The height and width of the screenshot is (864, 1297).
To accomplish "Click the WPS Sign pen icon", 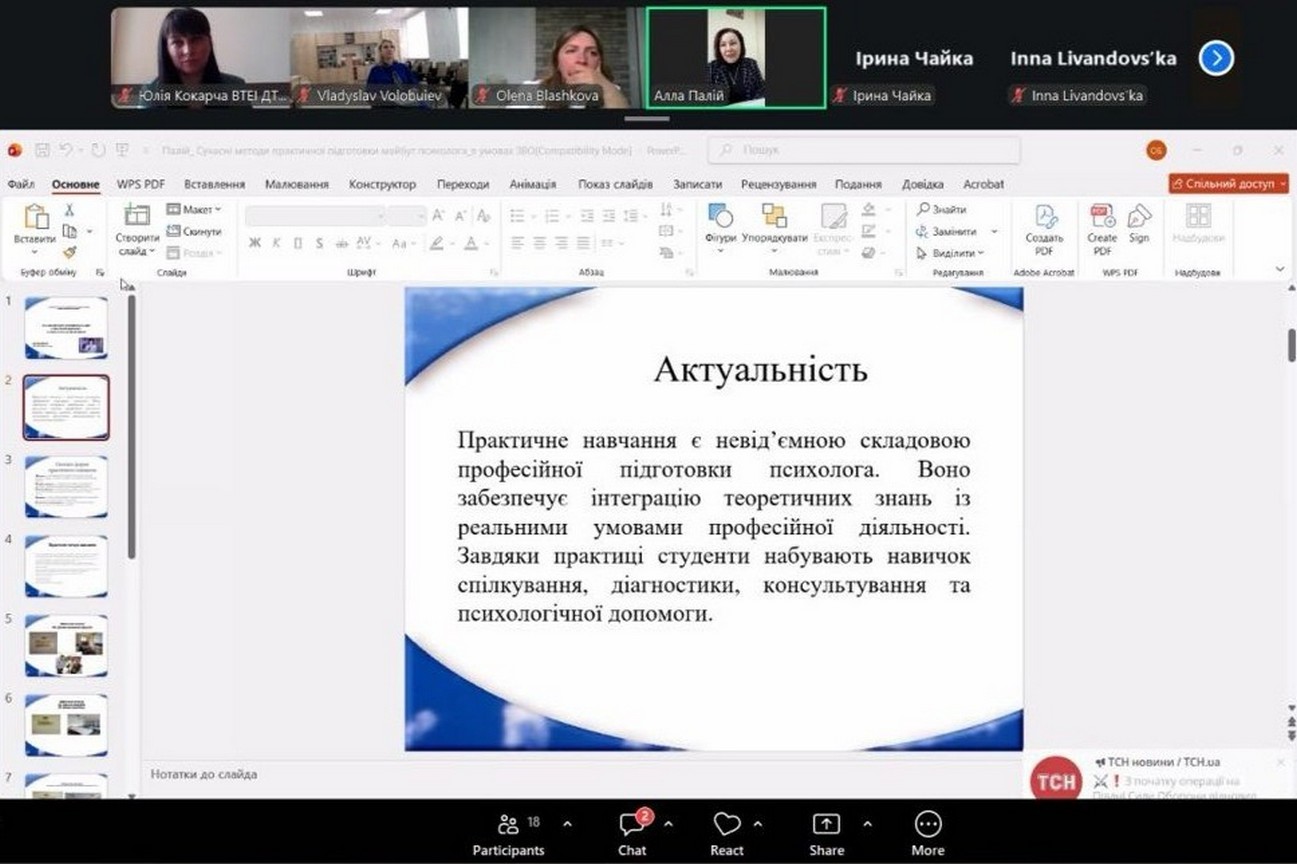I will click(x=1139, y=217).
